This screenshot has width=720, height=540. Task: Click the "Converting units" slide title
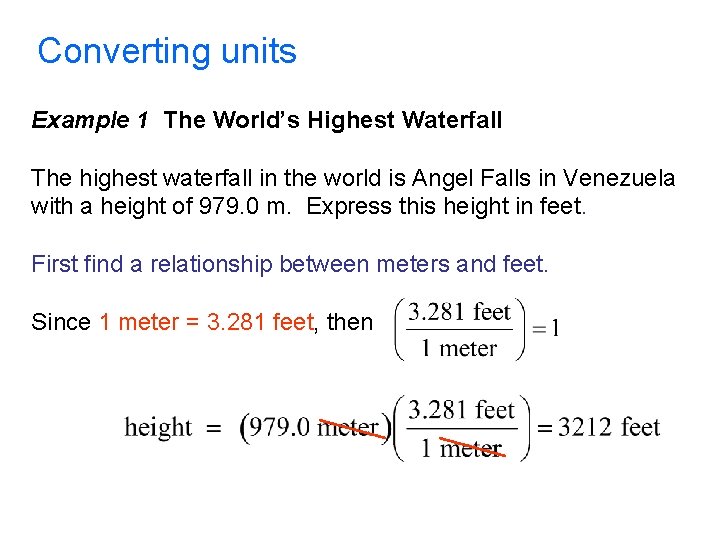pyautogui.click(x=167, y=51)
